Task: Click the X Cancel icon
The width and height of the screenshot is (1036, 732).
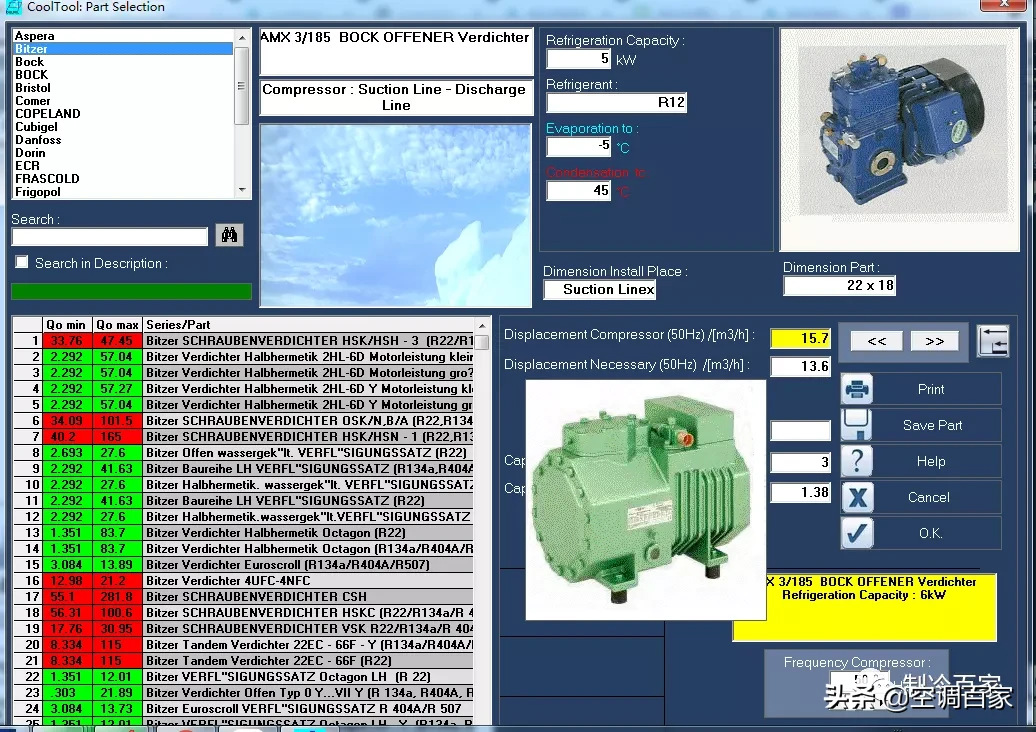Action: pyautogui.click(x=857, y=497)
